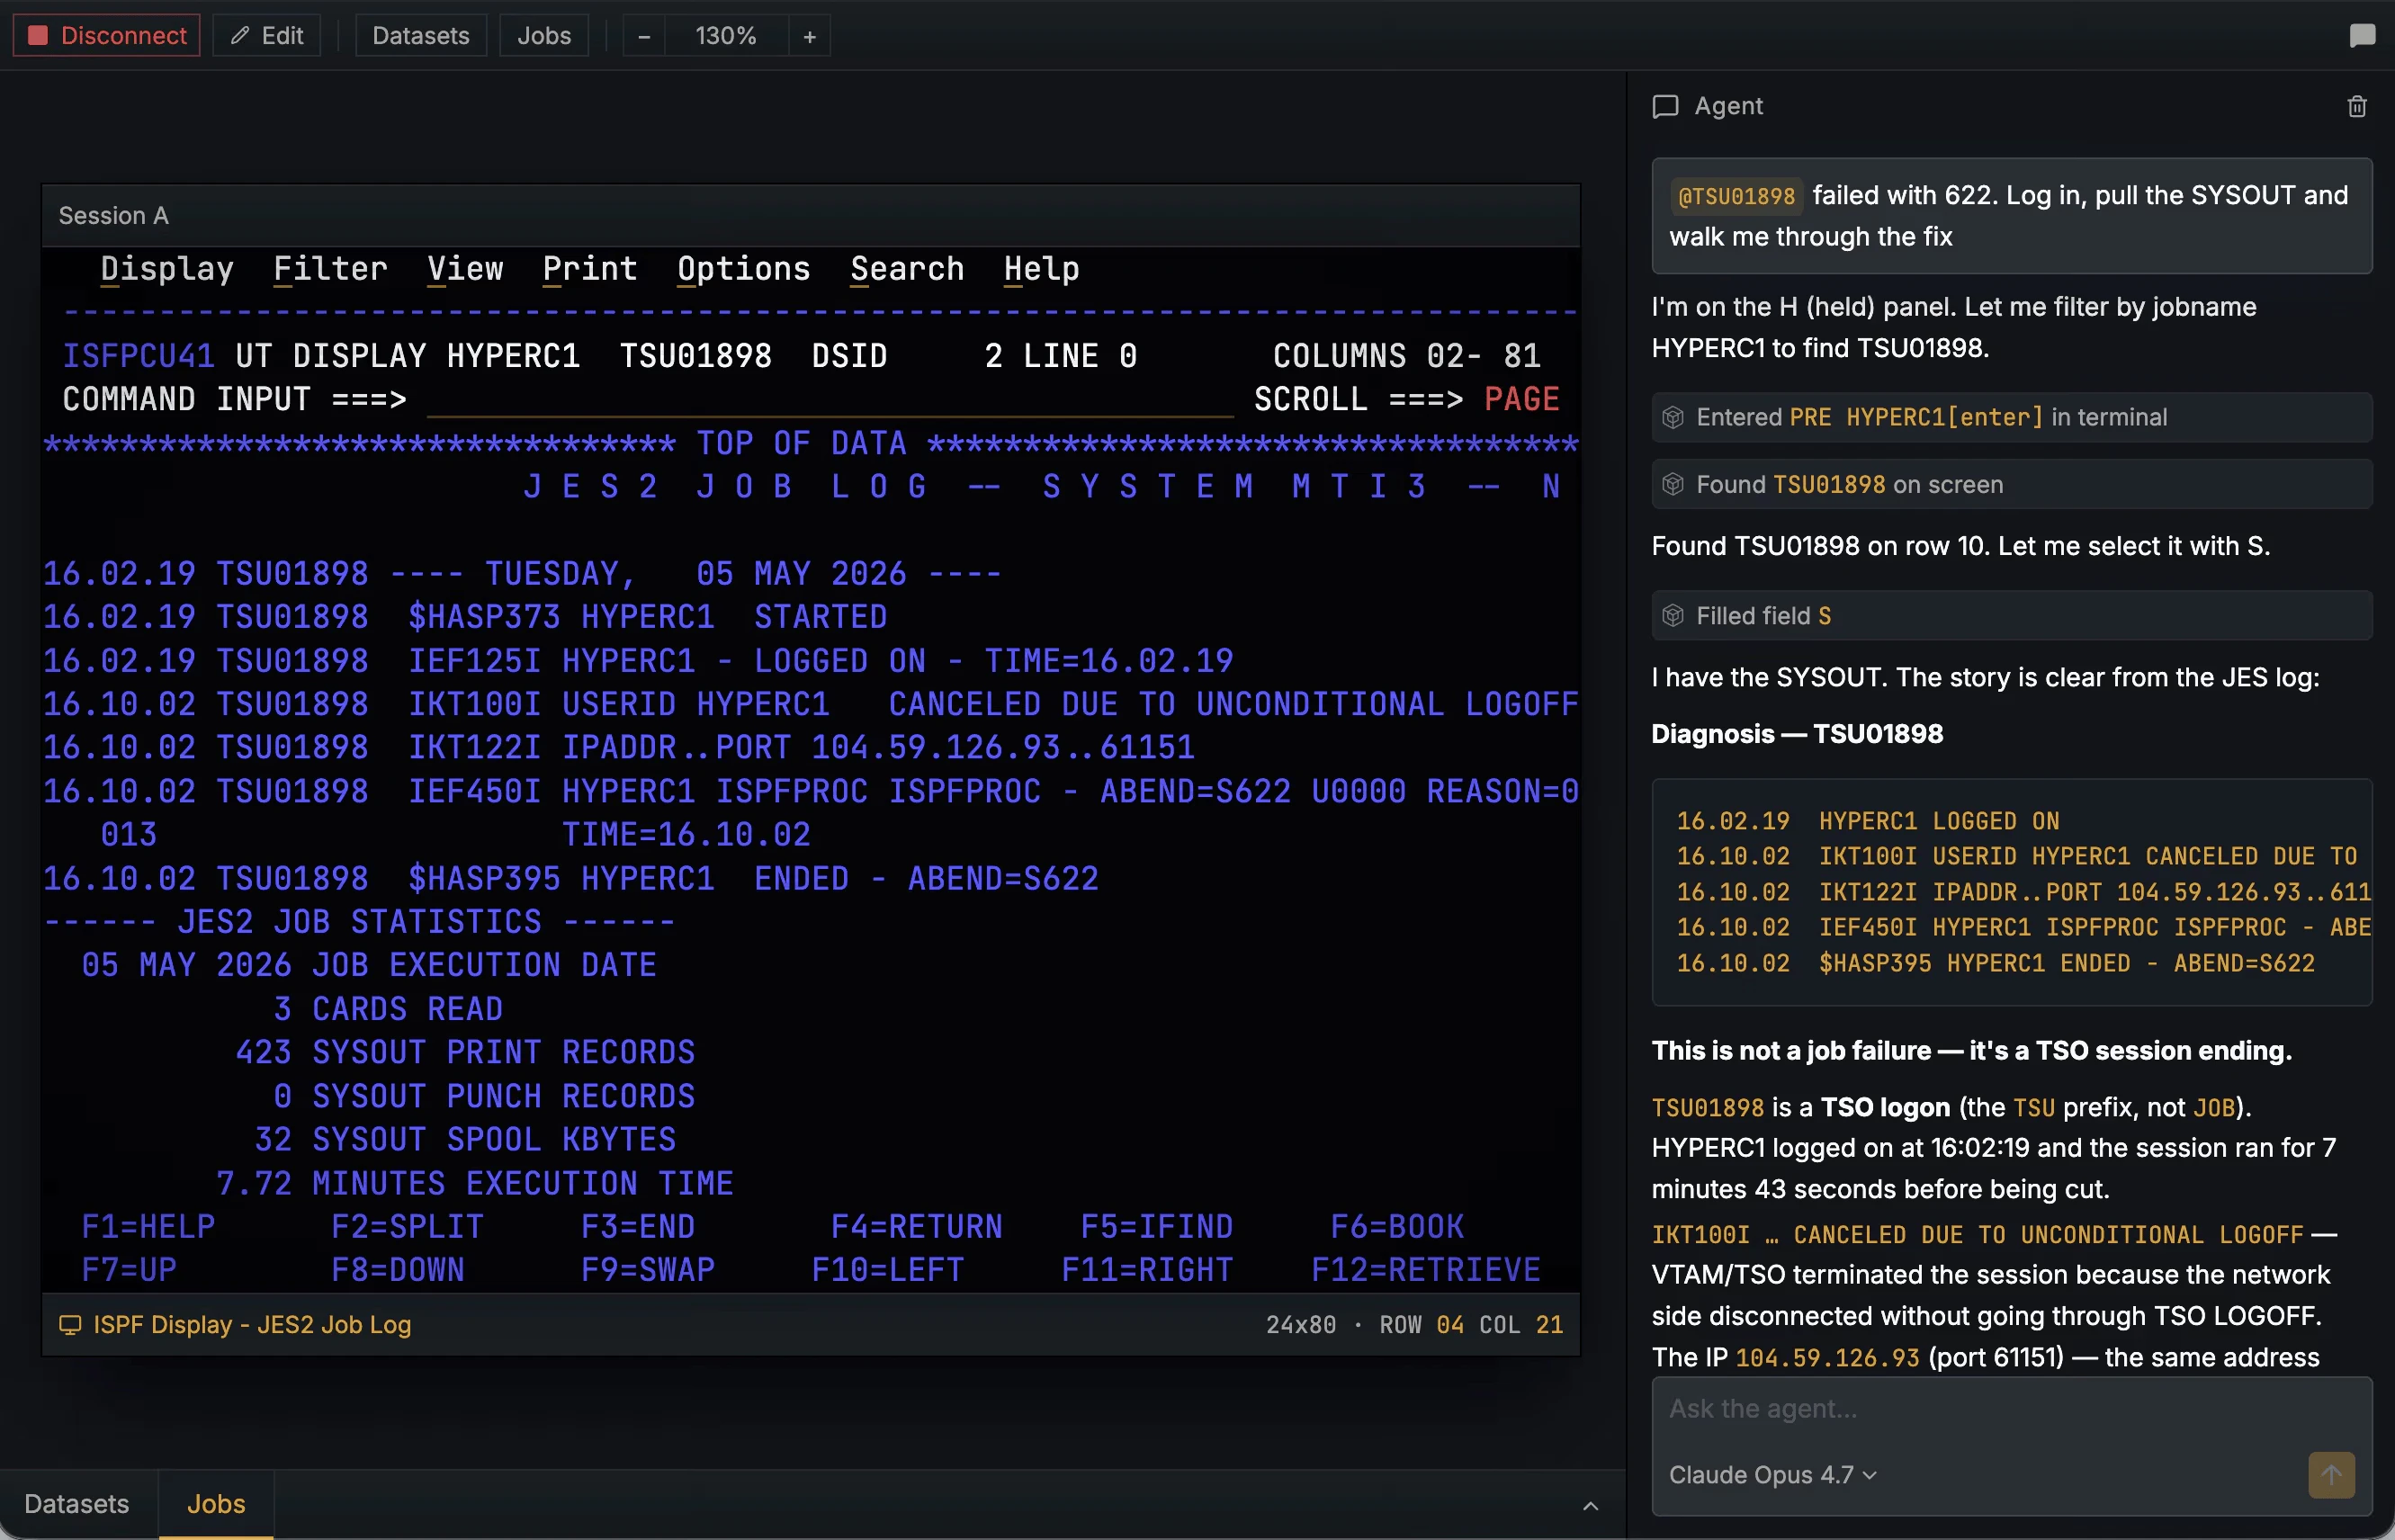Click F12=RETRIEVE function key label
The image size is (2395, 1540).
pos(1426,1270)
